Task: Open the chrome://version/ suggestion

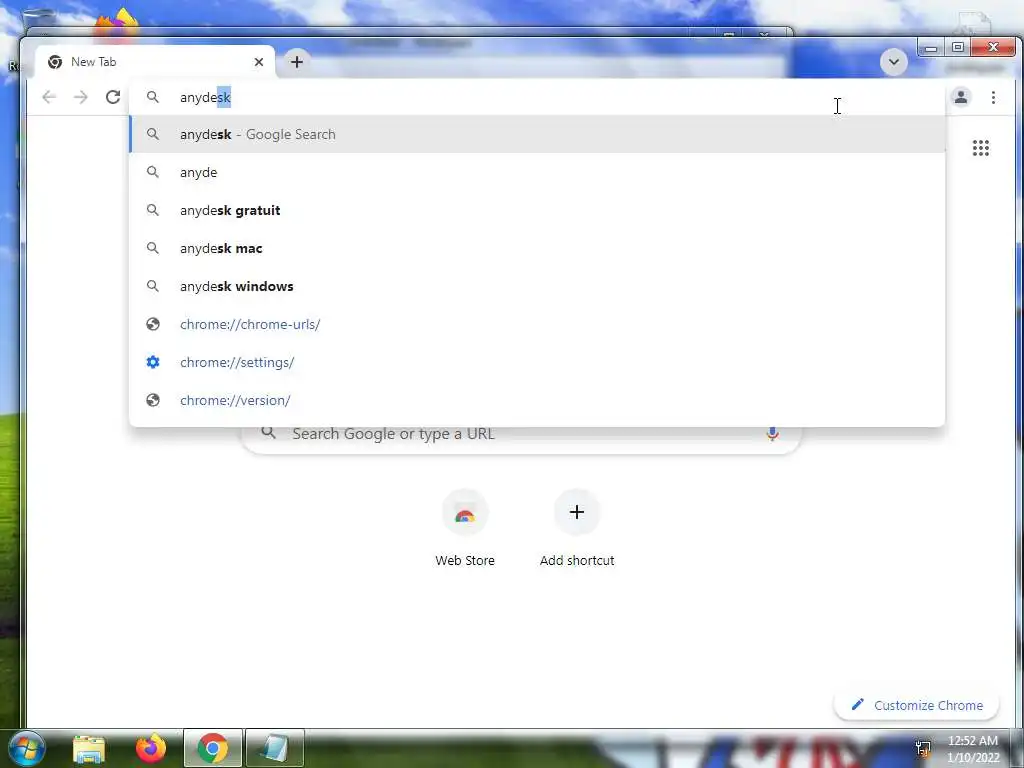Action: (x=537, y=400)
